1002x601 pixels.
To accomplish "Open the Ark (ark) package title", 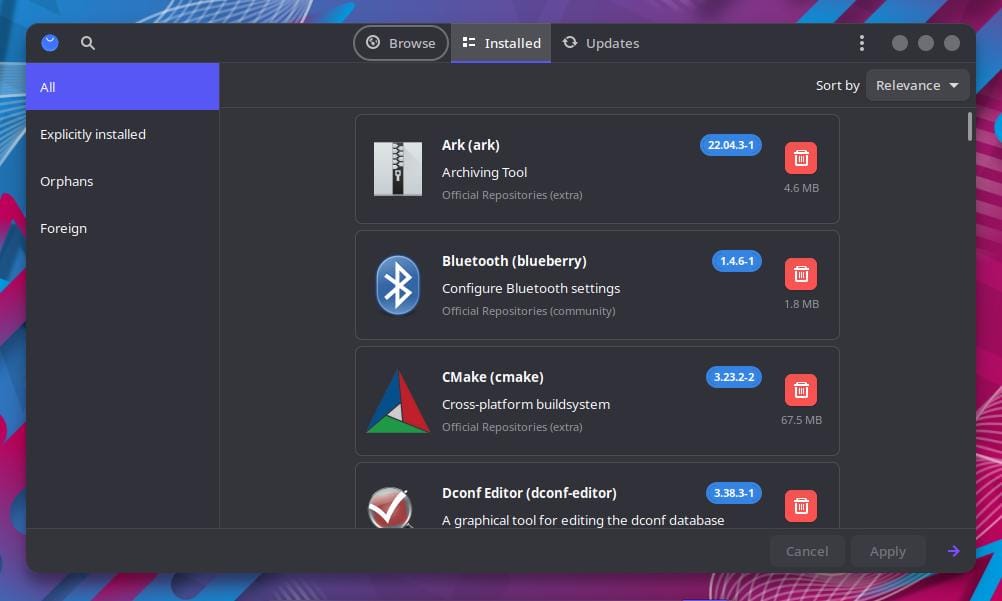I will coord(471,145).
